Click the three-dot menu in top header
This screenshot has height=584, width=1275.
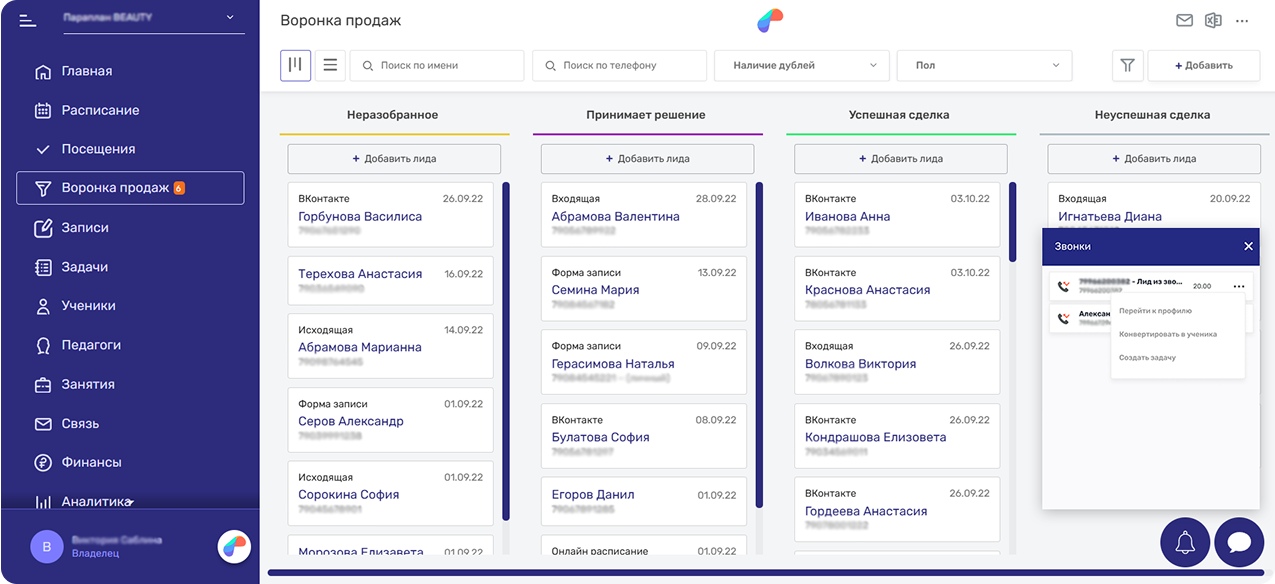pos(1242,20)
